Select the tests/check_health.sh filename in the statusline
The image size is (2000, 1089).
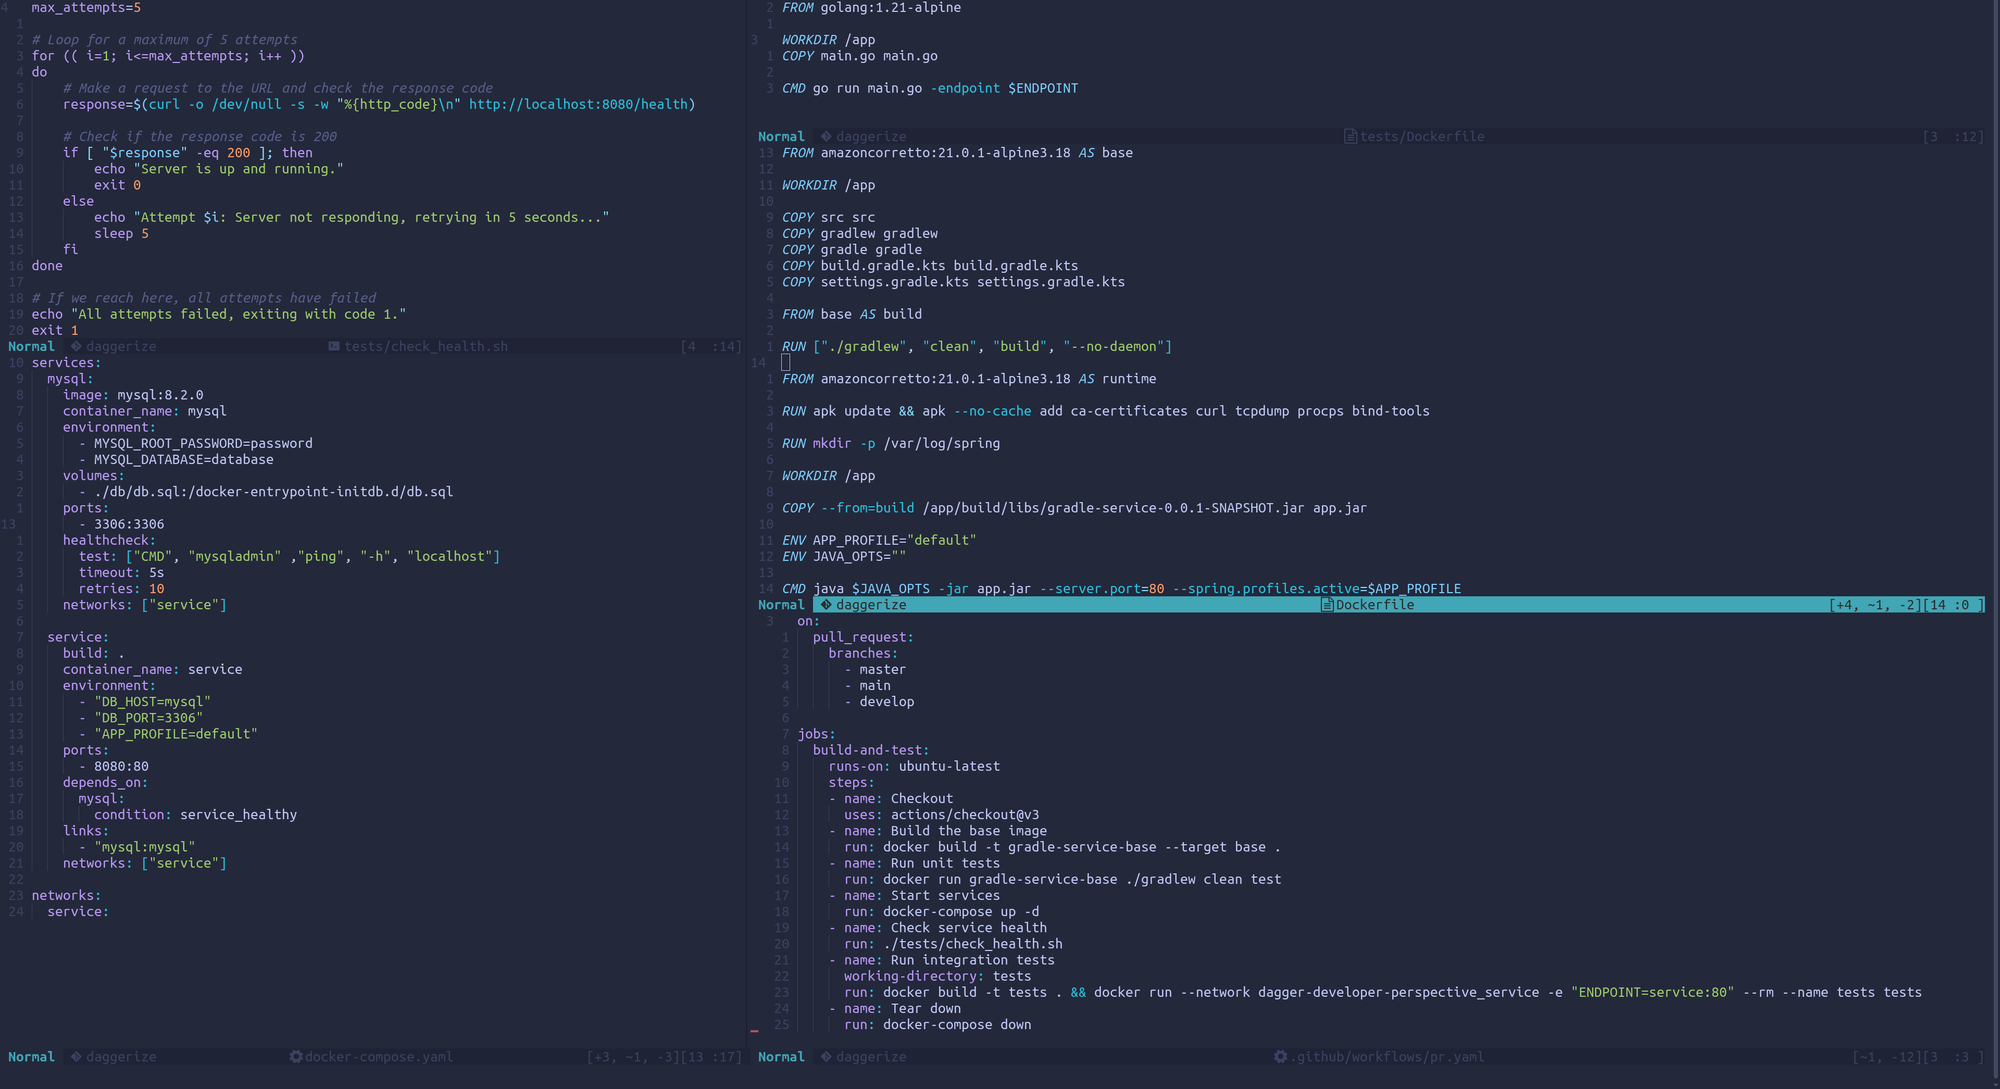427,346
